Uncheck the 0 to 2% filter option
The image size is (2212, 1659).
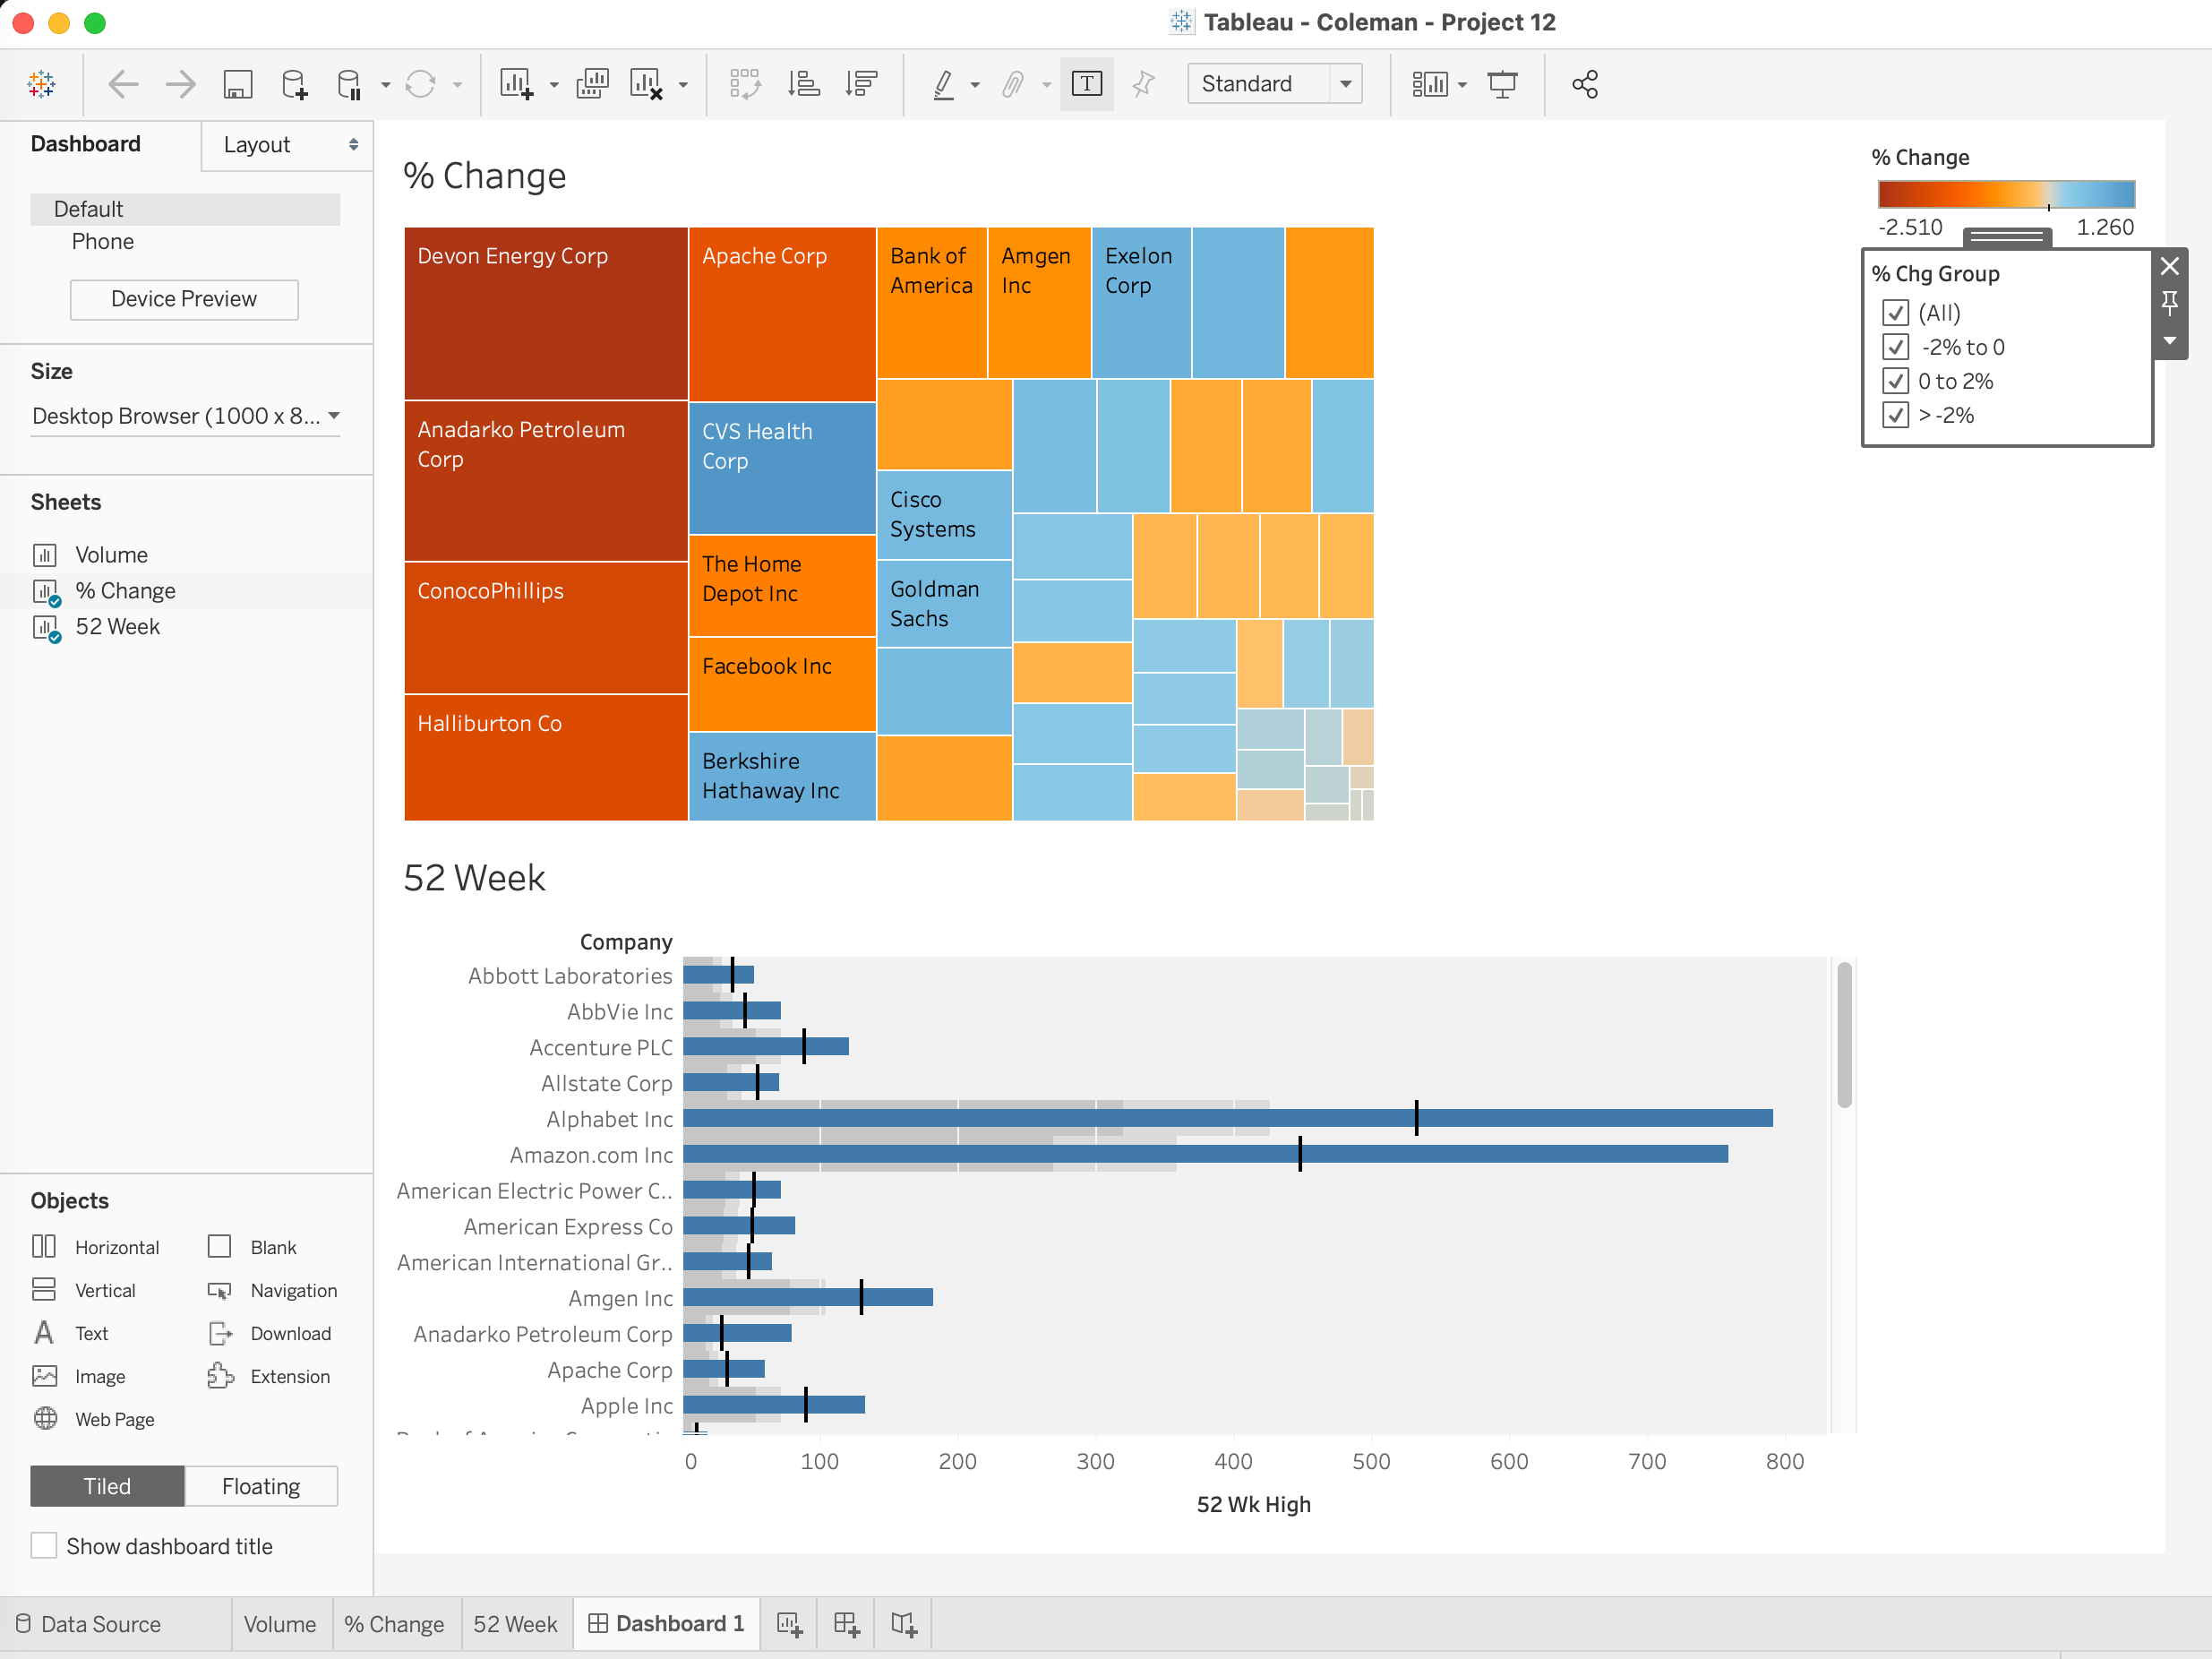coord(1895,381)
